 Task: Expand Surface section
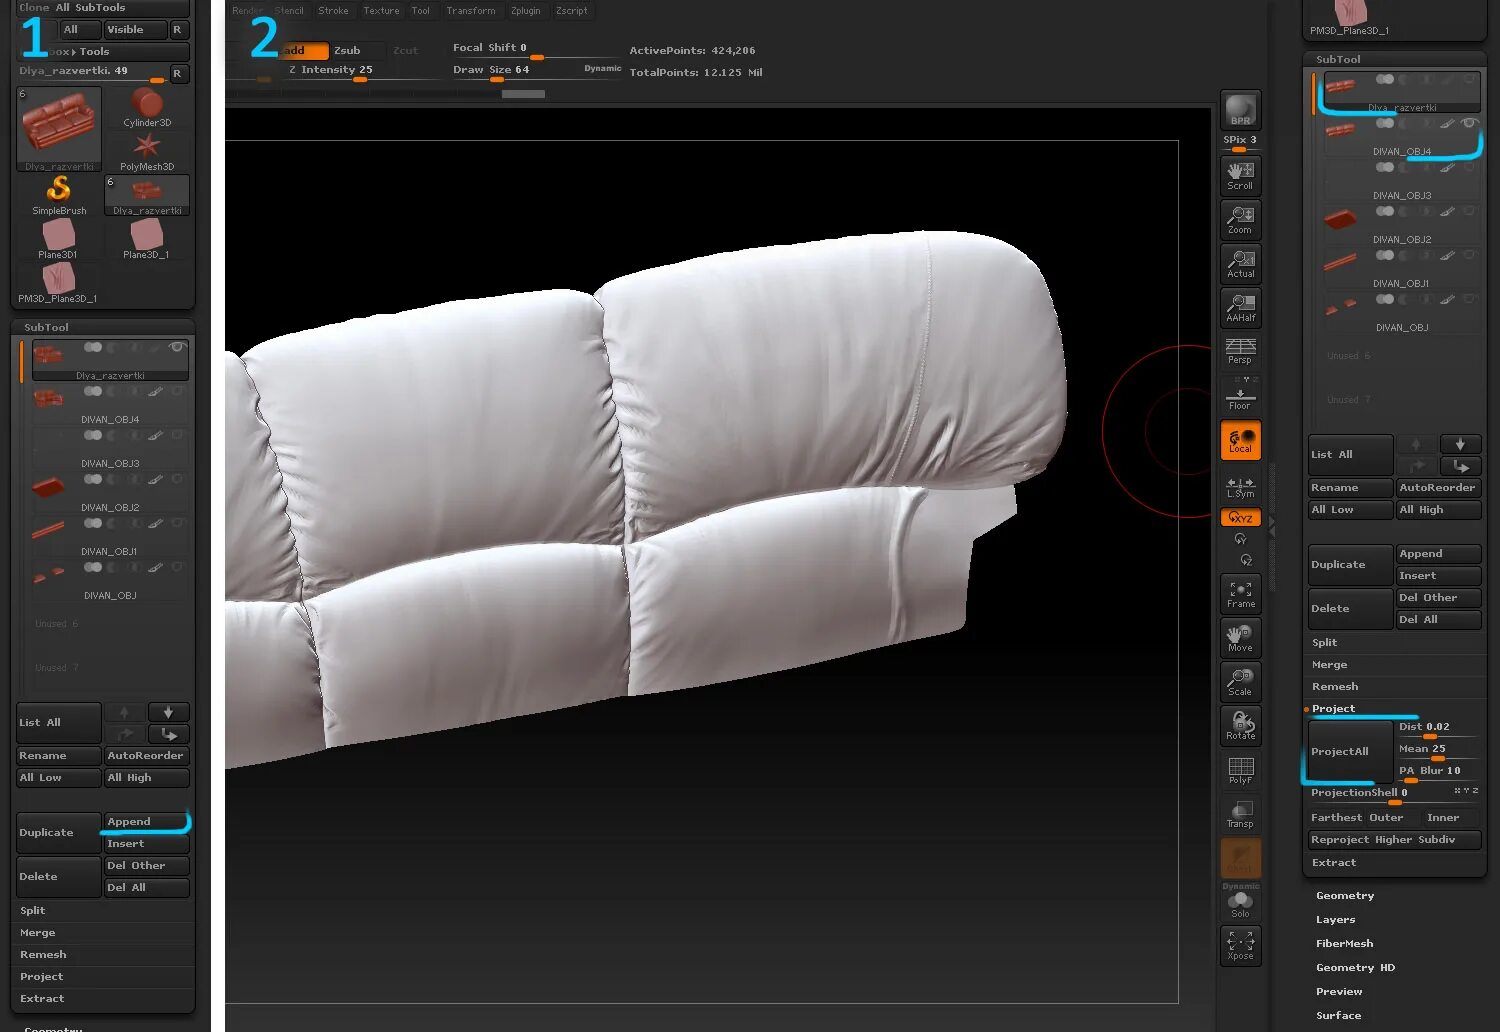pyautogui.click(x=1339, y=1015)
